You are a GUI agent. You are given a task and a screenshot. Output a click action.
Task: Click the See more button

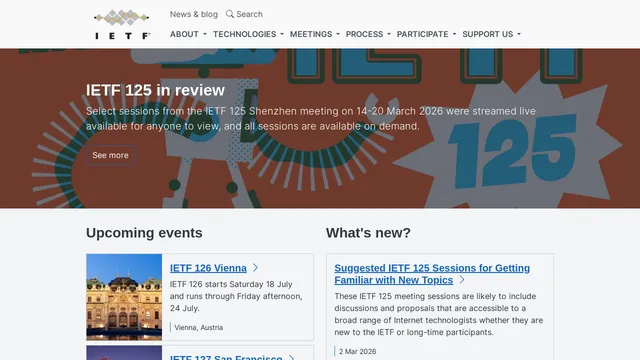pyautogui.click(x=110, y=155)
